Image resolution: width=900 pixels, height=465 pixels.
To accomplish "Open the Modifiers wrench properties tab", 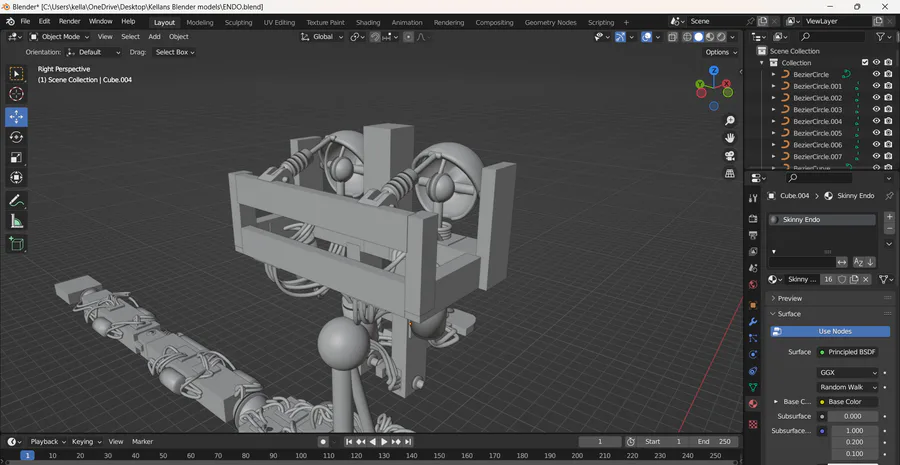I will (x=753, y=322).
